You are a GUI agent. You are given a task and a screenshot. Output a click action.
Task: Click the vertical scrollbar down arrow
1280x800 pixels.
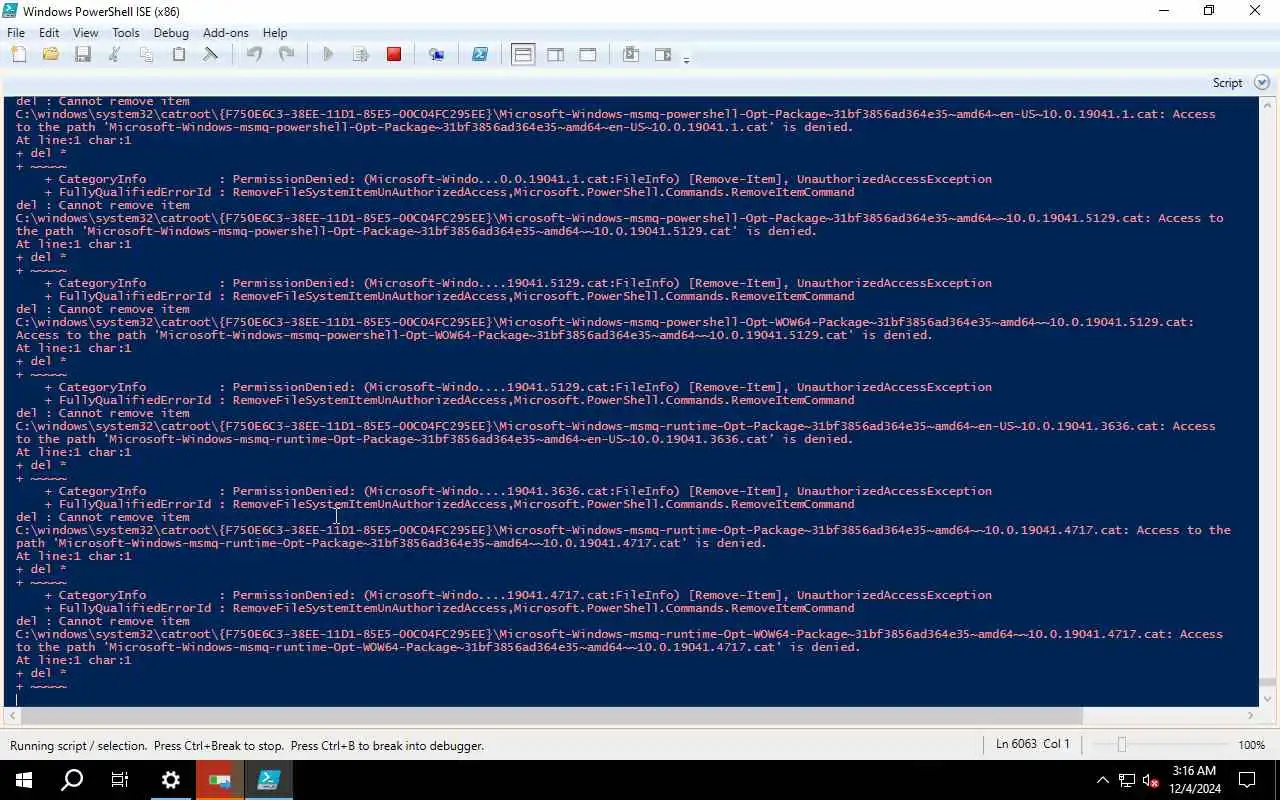point(1268,698)
